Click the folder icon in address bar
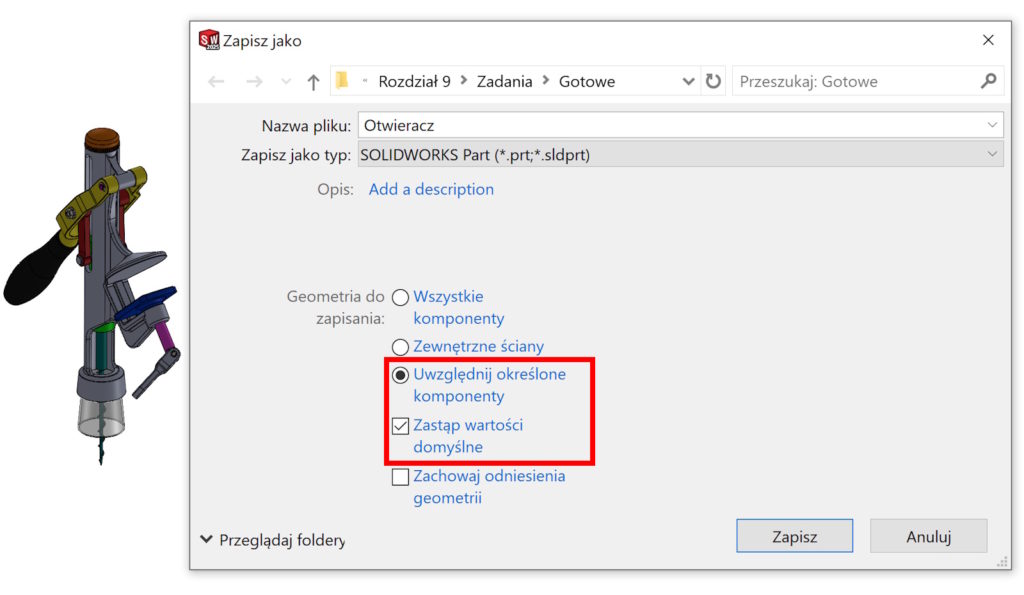 [x=342, y=81]
